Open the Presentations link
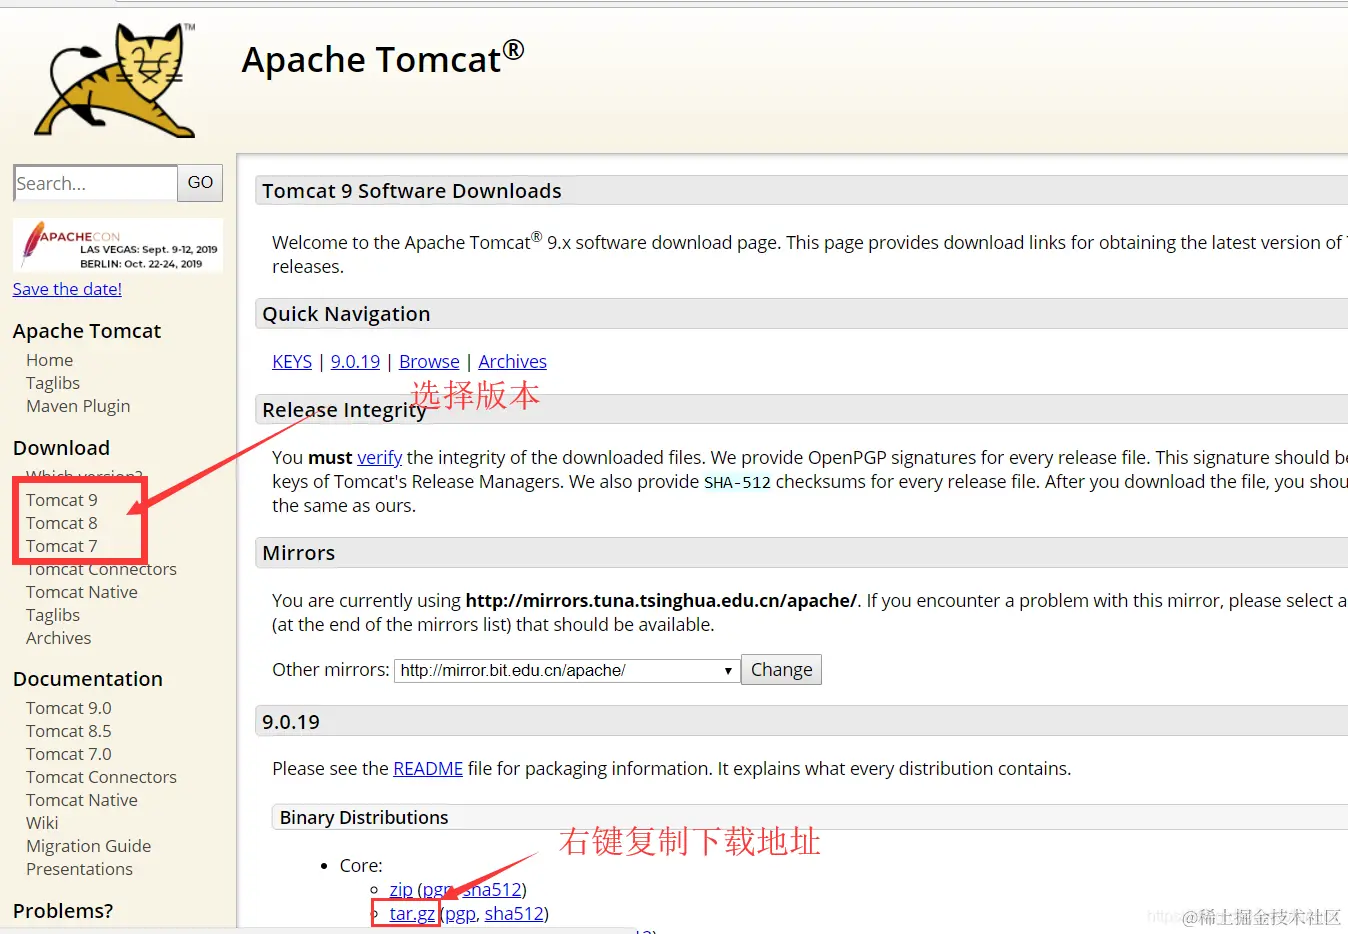The height and width of the screenshot is (934, 1348). [79, 869]
